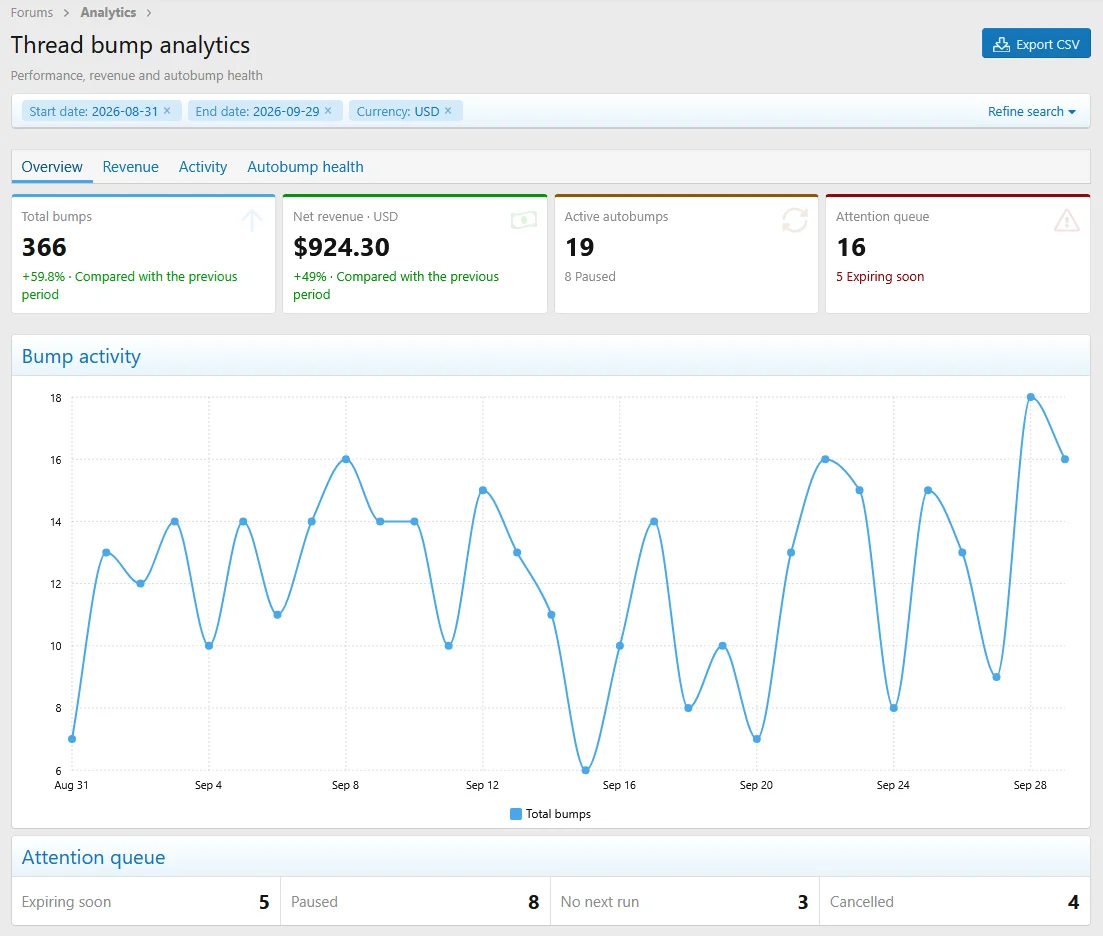Open the Autobump health tab
This screenshot has height=936, width=1103.
[305, 167]
